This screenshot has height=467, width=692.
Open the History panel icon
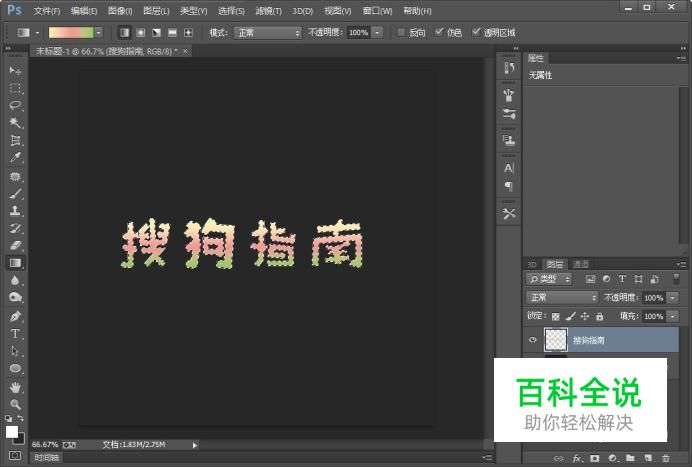(x=509, y=68)
